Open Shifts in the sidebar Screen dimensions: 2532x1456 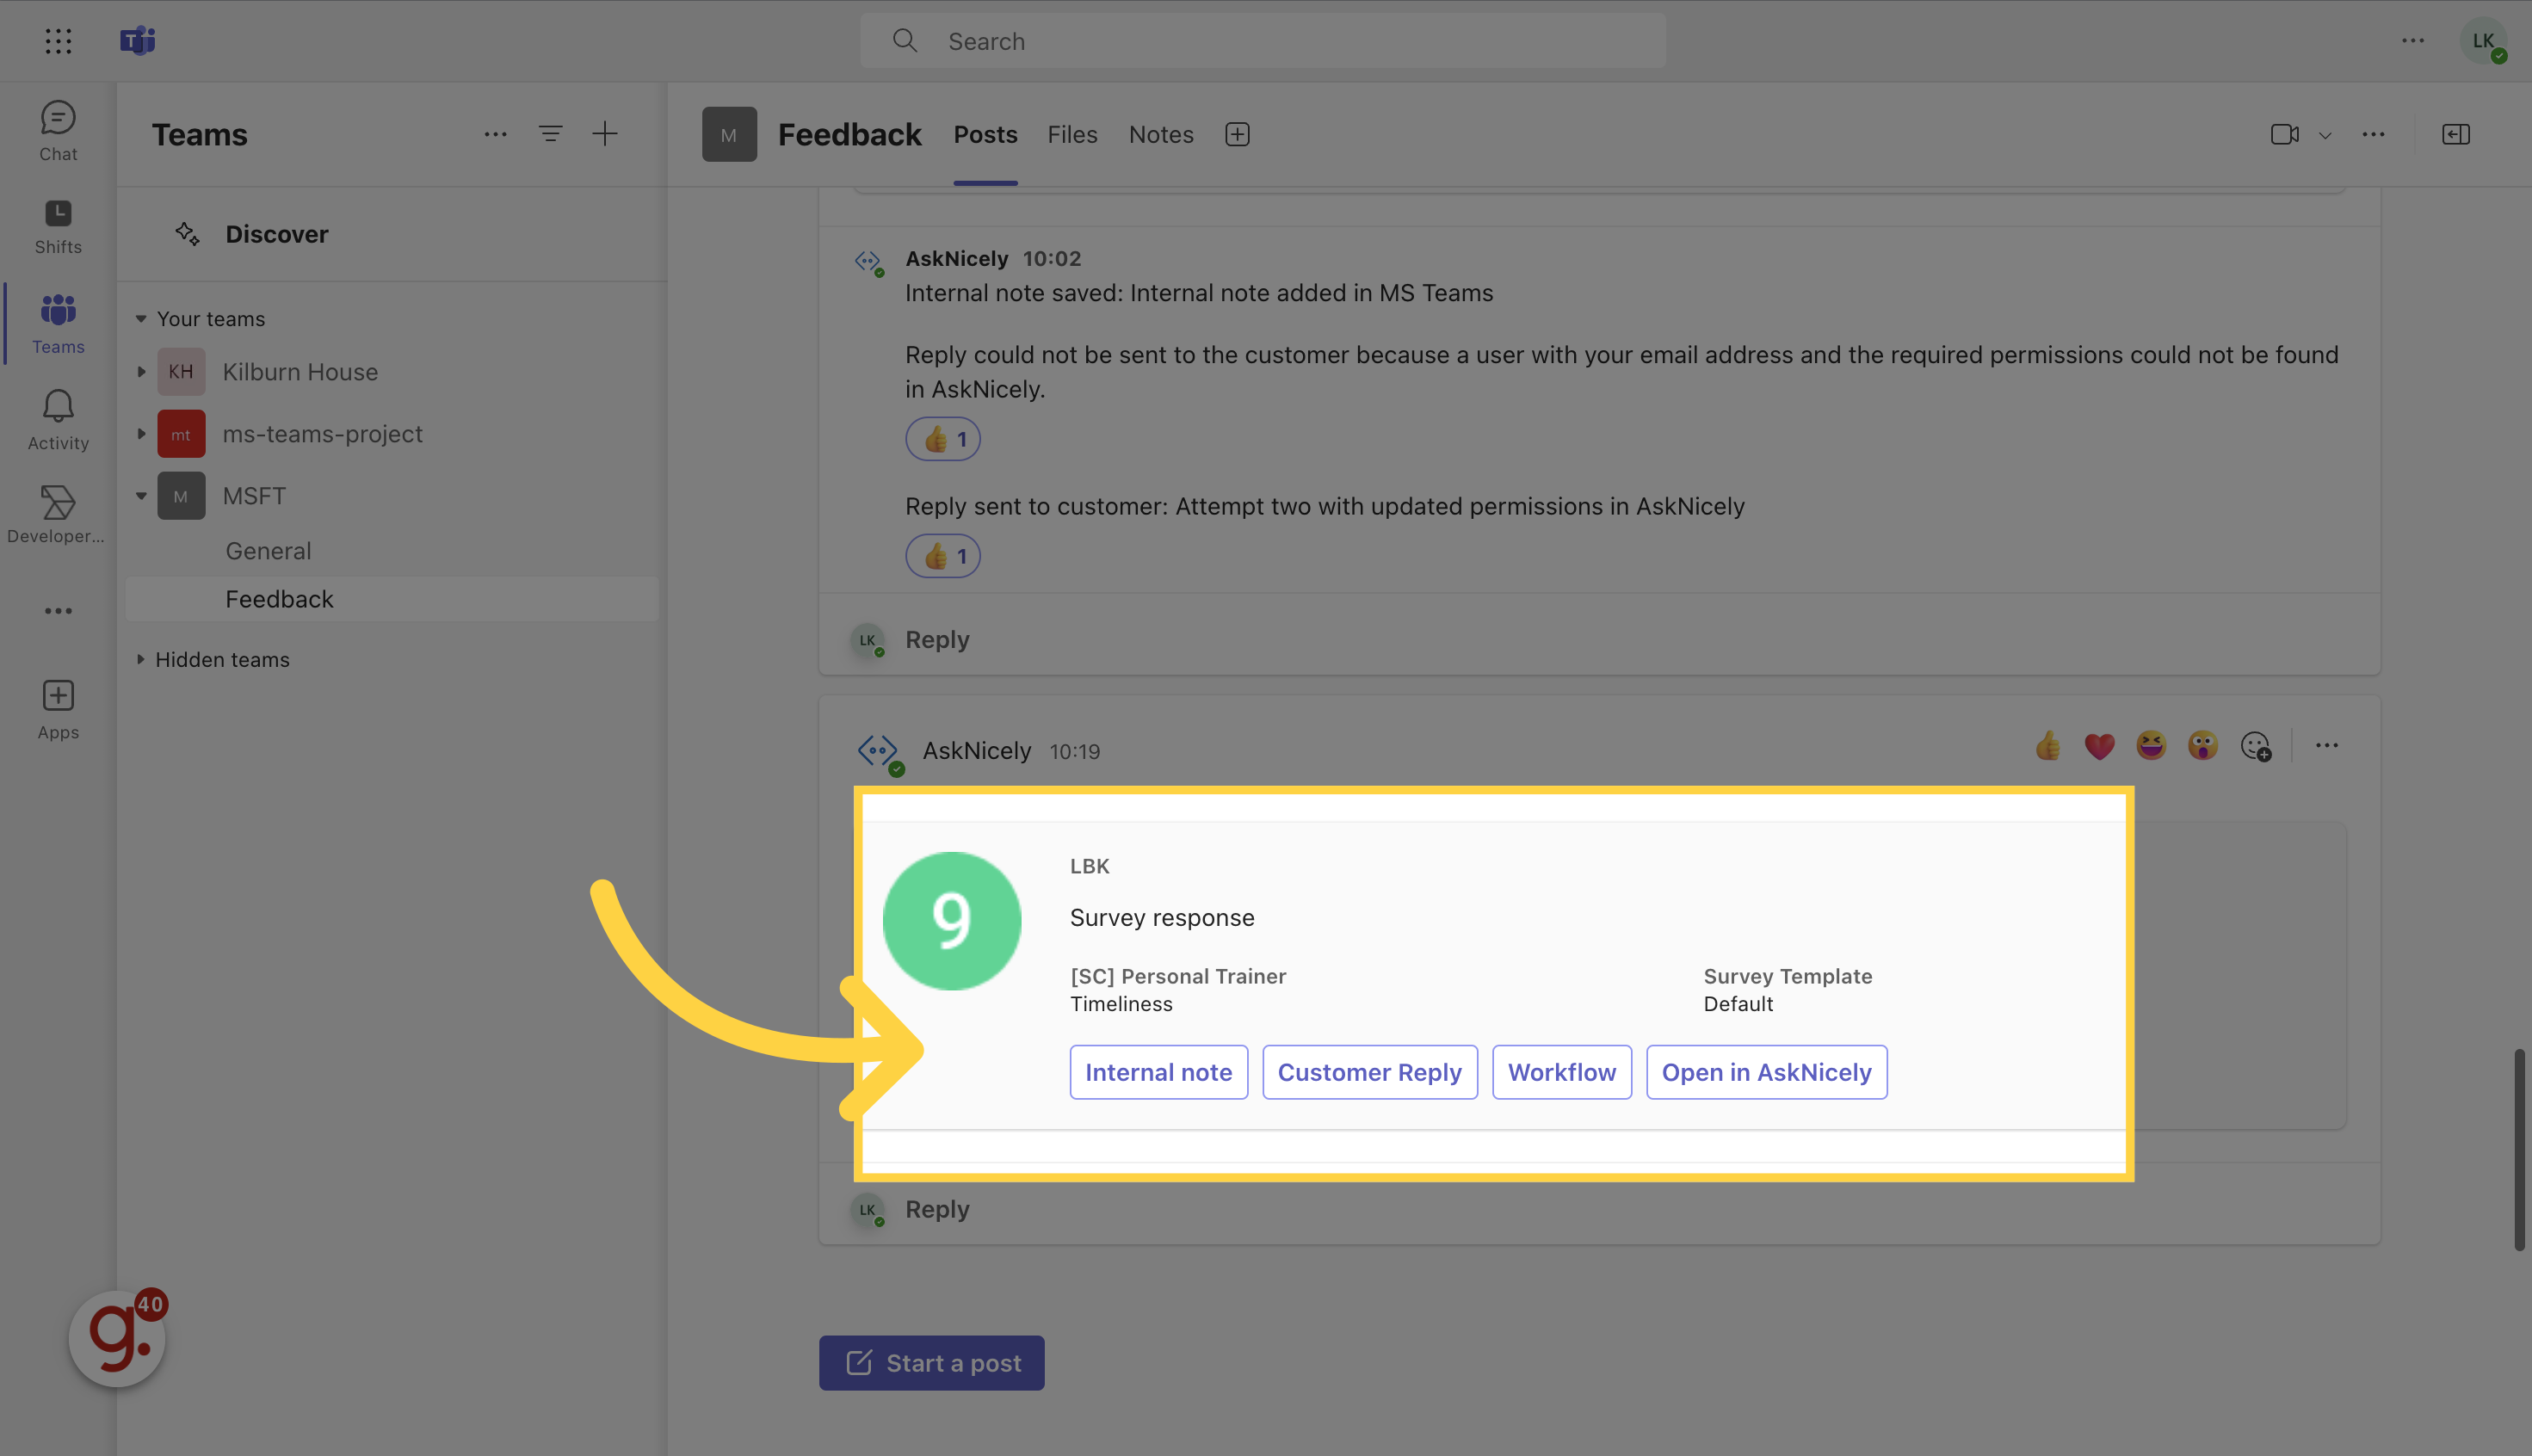coord(58,227)
